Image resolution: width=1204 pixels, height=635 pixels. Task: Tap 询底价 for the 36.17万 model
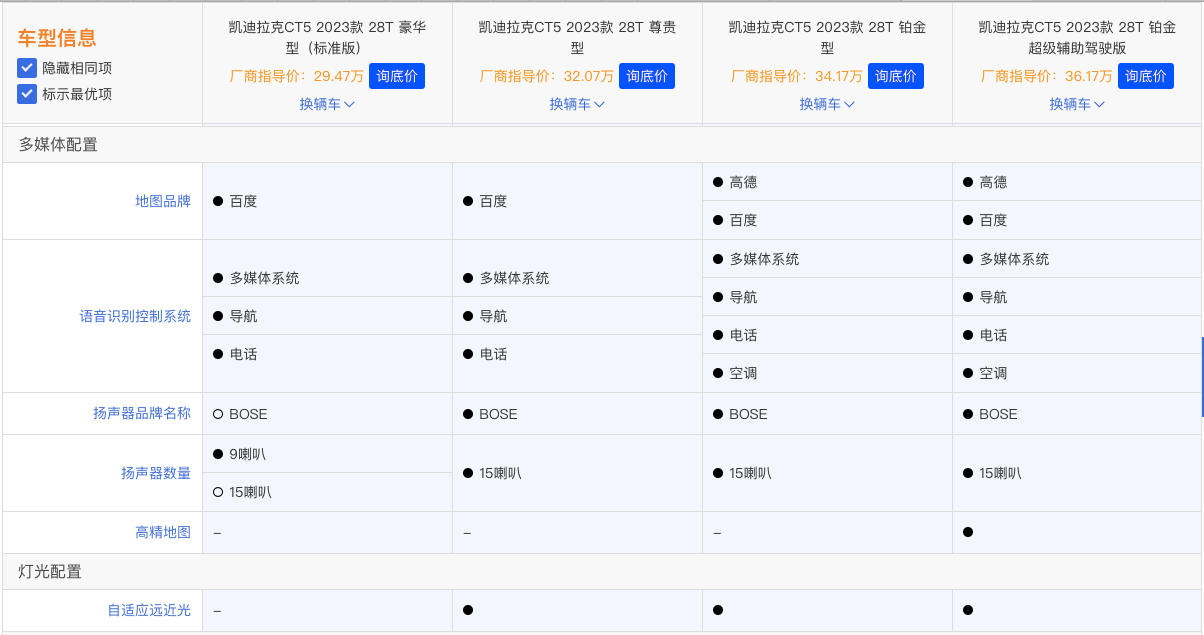tap(1146, 76)
